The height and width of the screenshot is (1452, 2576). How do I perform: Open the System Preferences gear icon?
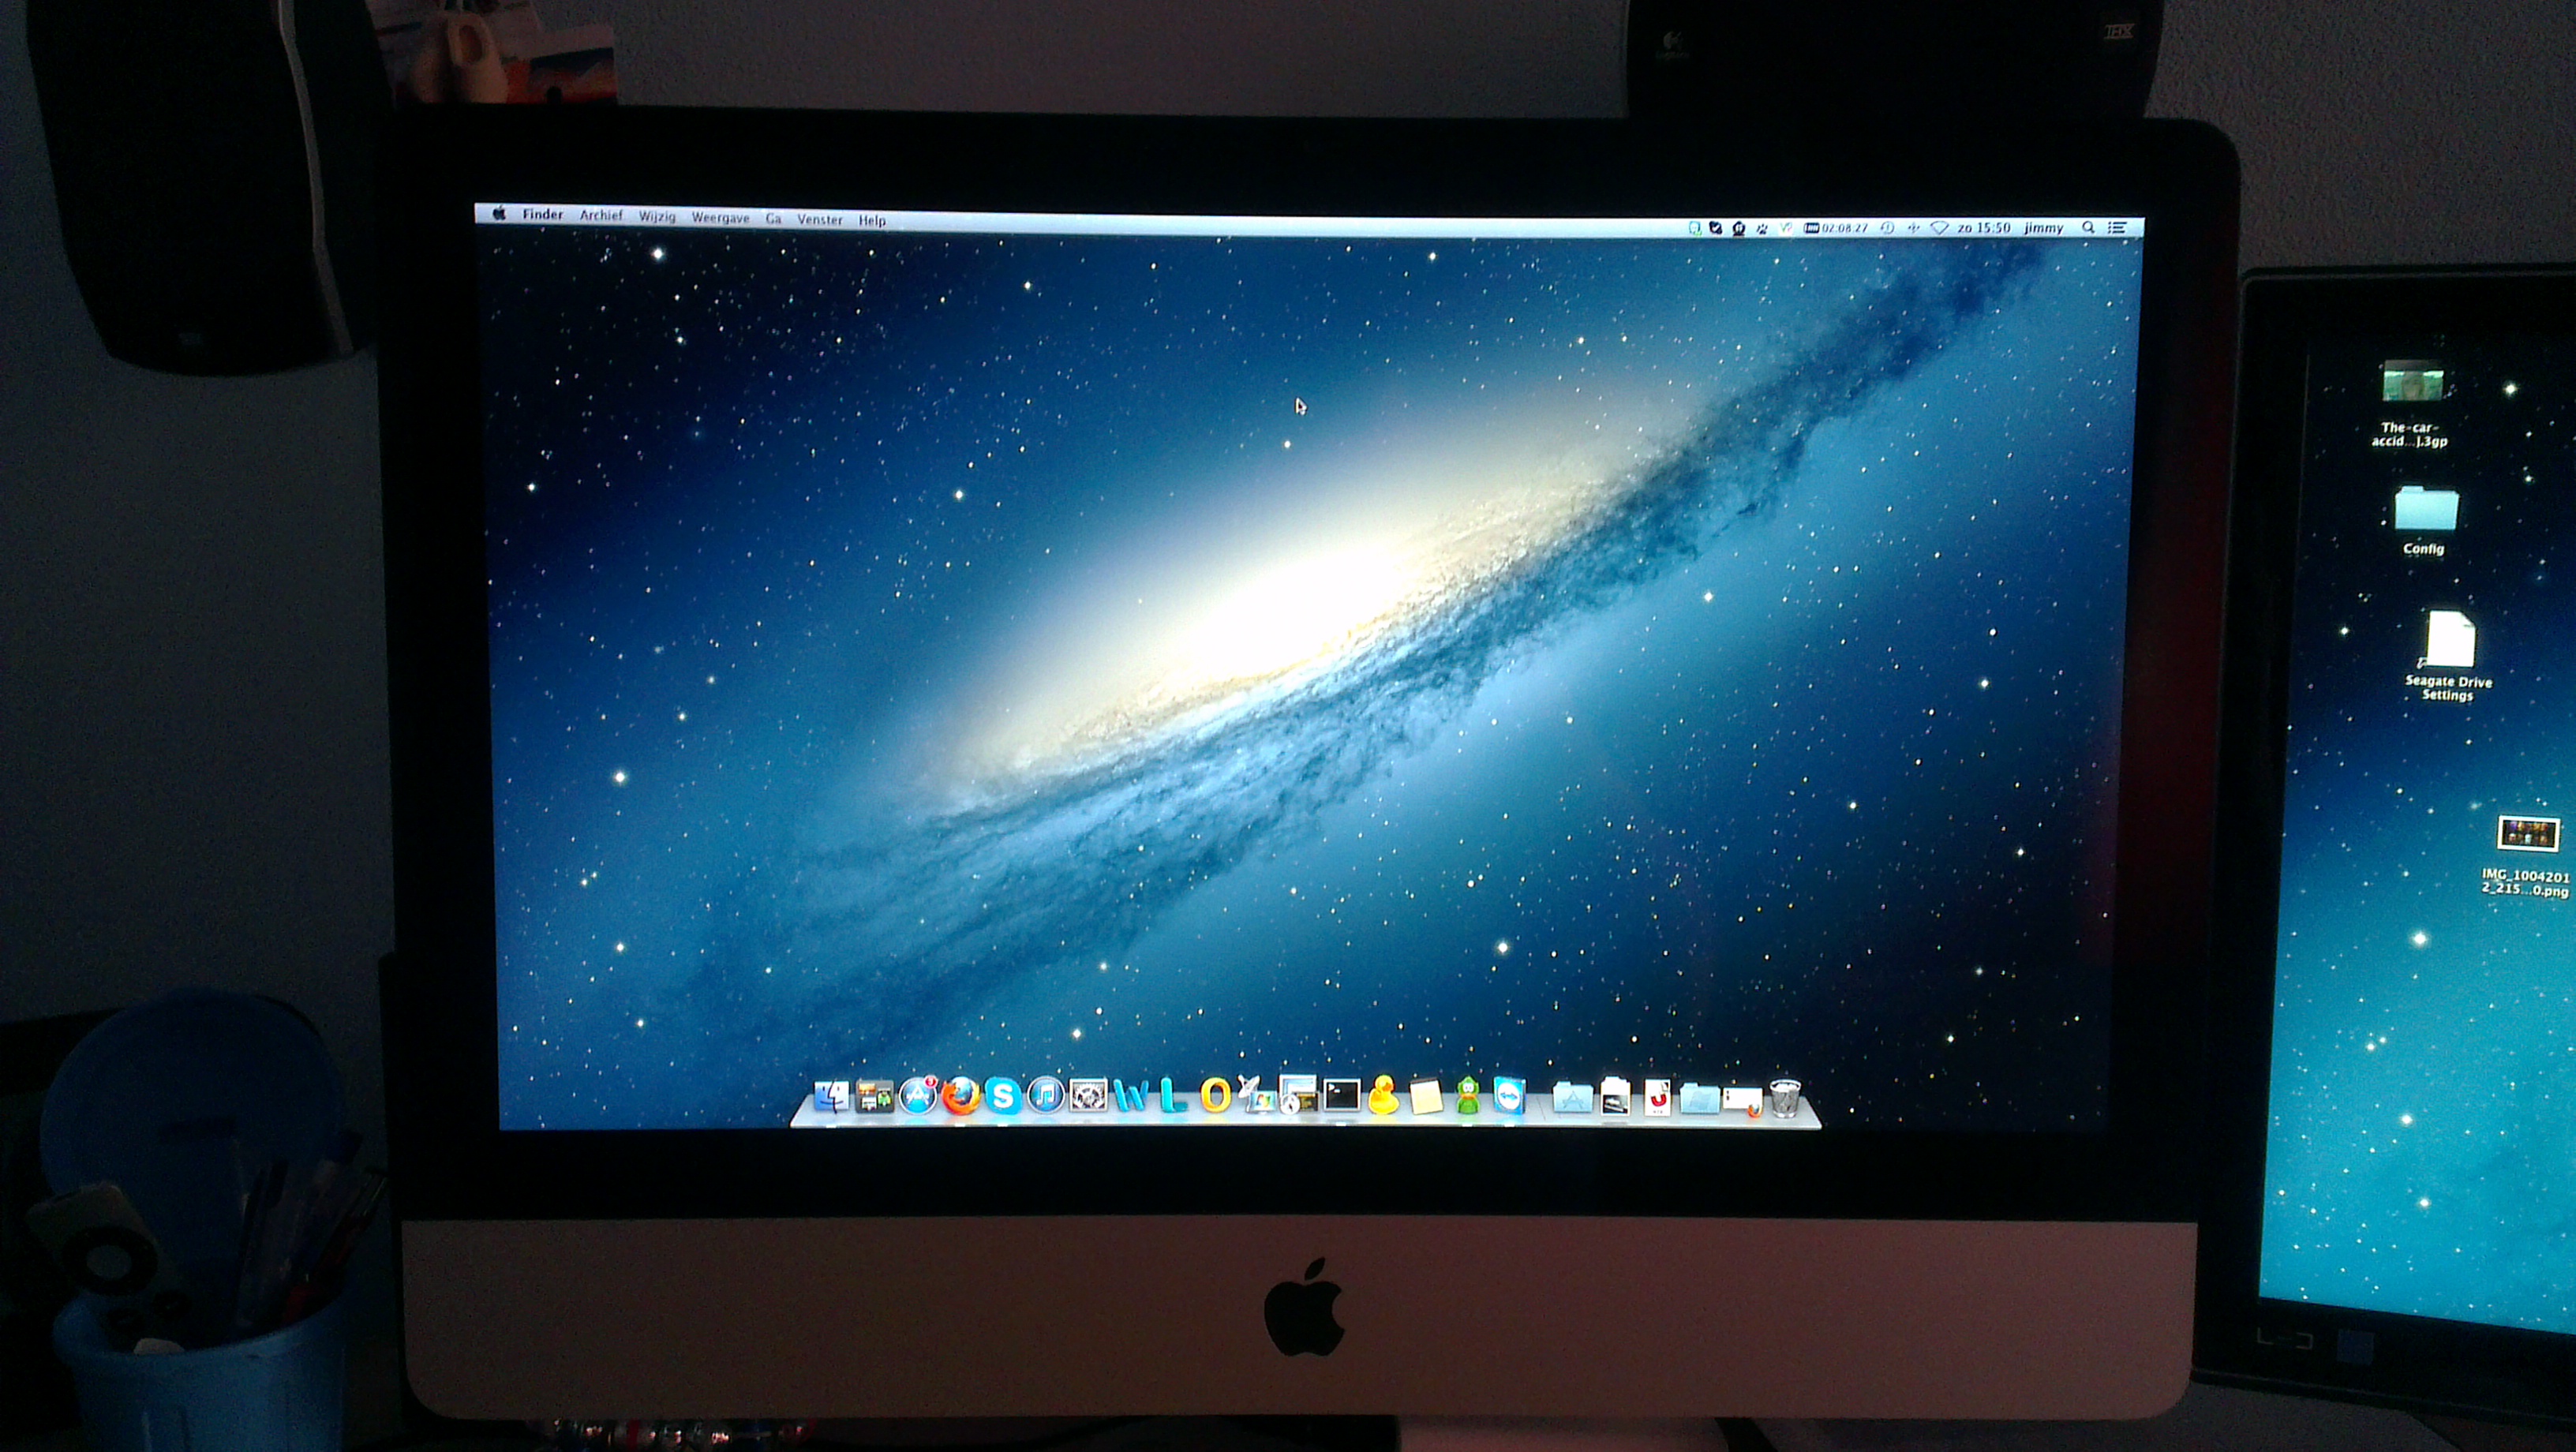coord(1089,1097)
